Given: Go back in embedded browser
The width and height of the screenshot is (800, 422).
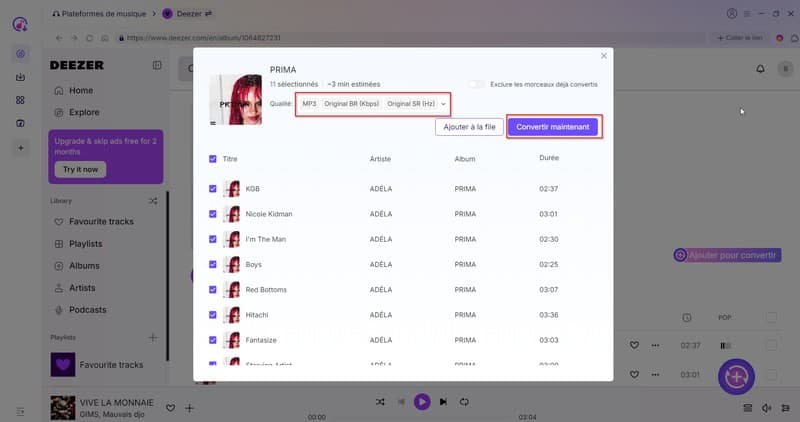Looking at the screenshot, I should [59, 38].
